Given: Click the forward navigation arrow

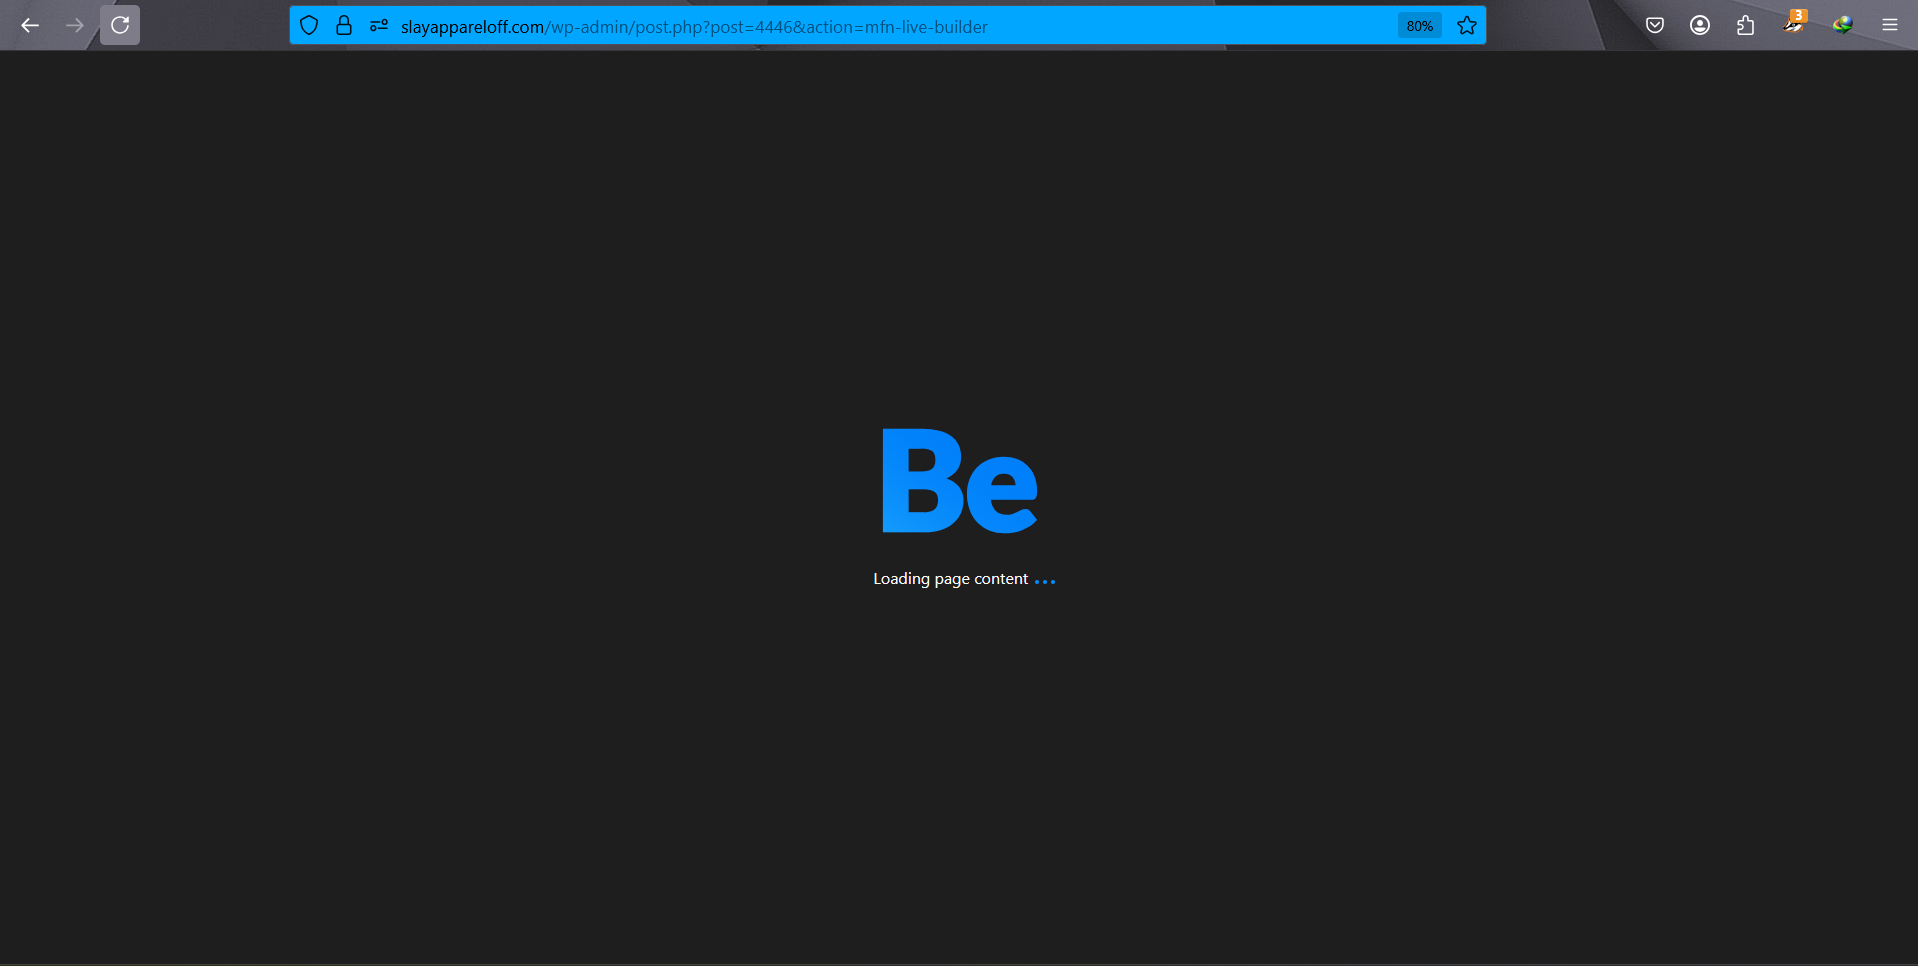Looking at the screenshot, I should (x=75, y=25).
